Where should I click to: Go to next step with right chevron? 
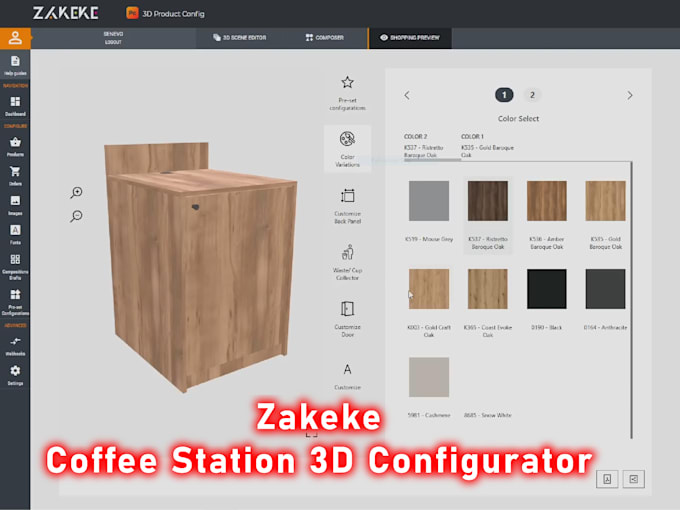pyautogui.click(x=630, y=95)
